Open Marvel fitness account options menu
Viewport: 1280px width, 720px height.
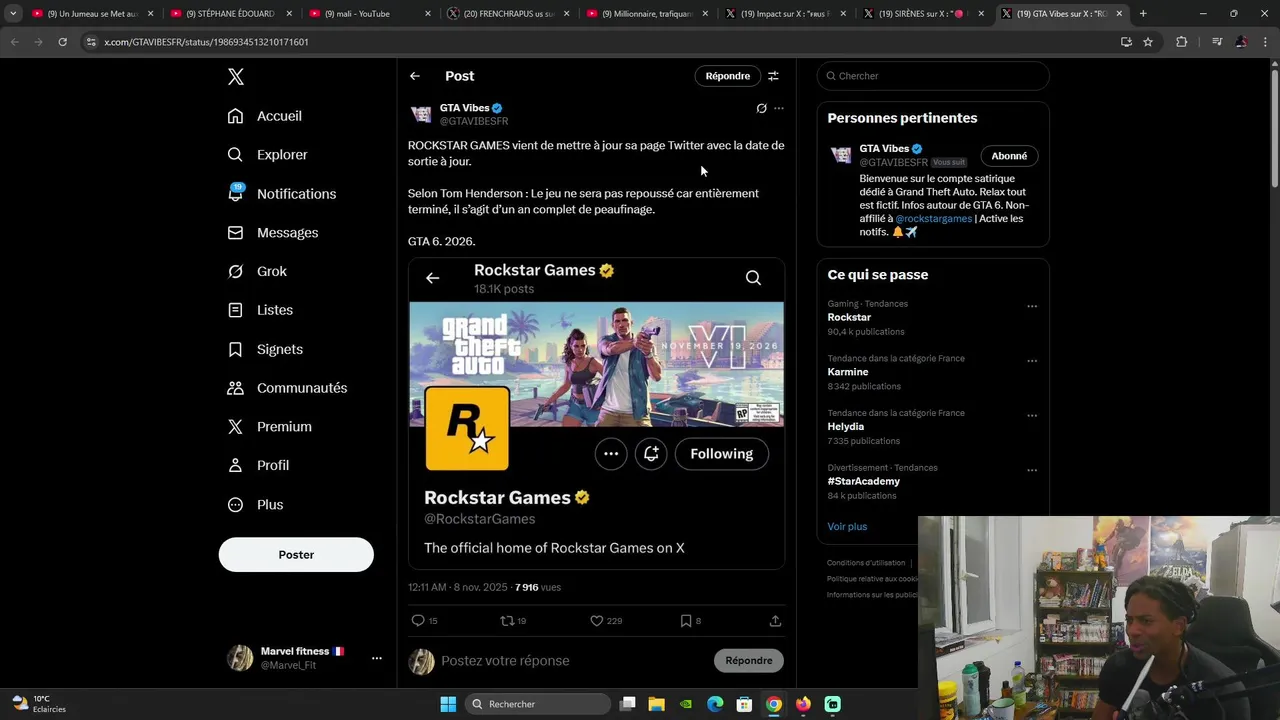point(376,658)
